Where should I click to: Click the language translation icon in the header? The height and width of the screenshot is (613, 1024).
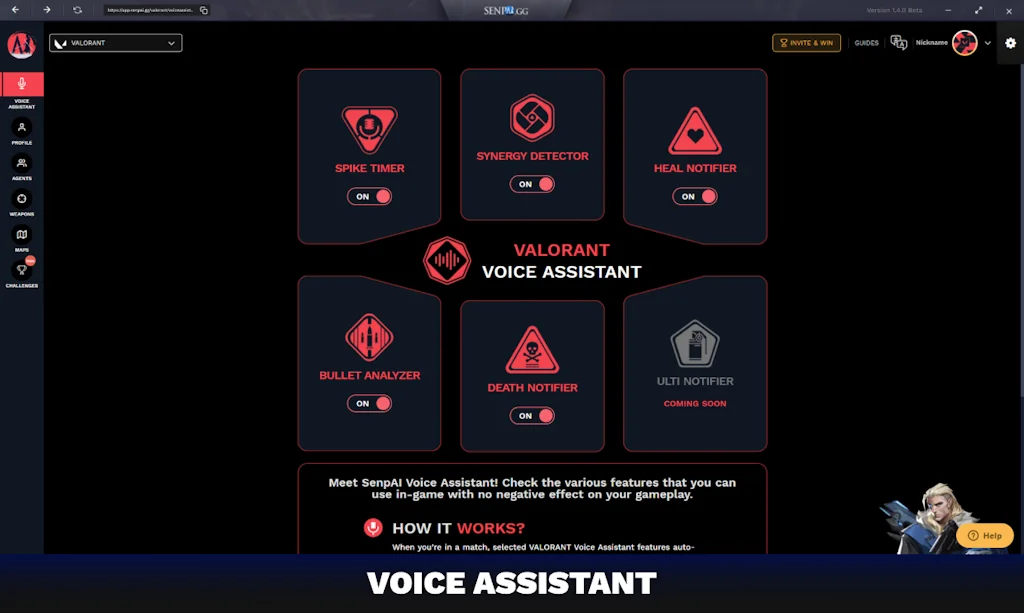[898, 42]
